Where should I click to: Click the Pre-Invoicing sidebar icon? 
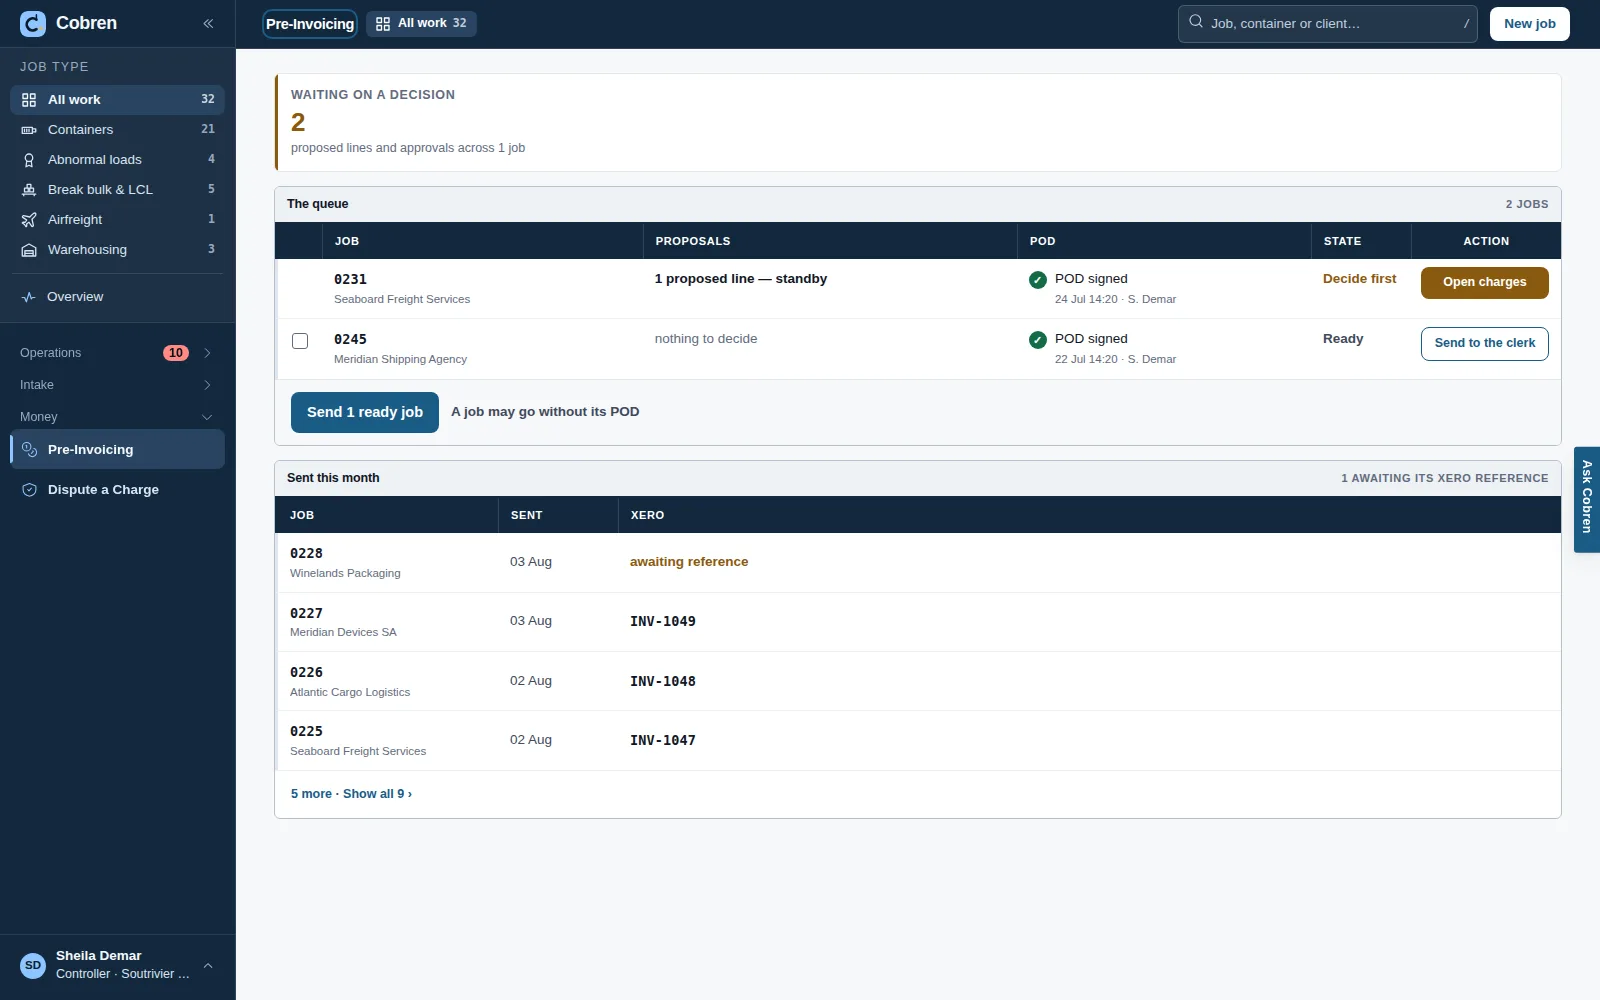tap(30, 450)
